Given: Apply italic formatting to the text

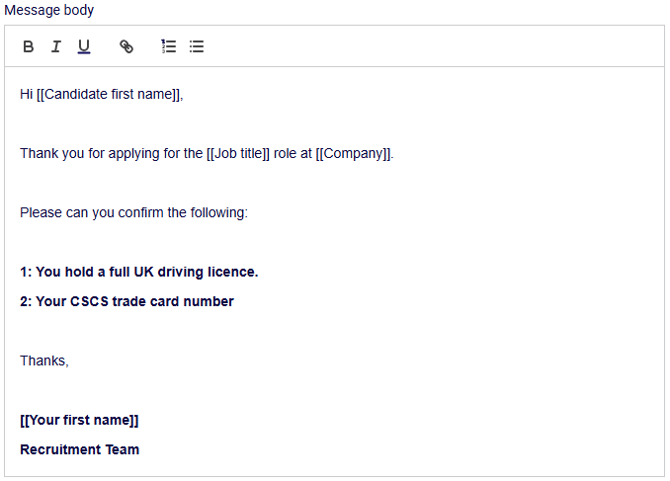Looking at the screenshot, I should (x=56, y=47).
